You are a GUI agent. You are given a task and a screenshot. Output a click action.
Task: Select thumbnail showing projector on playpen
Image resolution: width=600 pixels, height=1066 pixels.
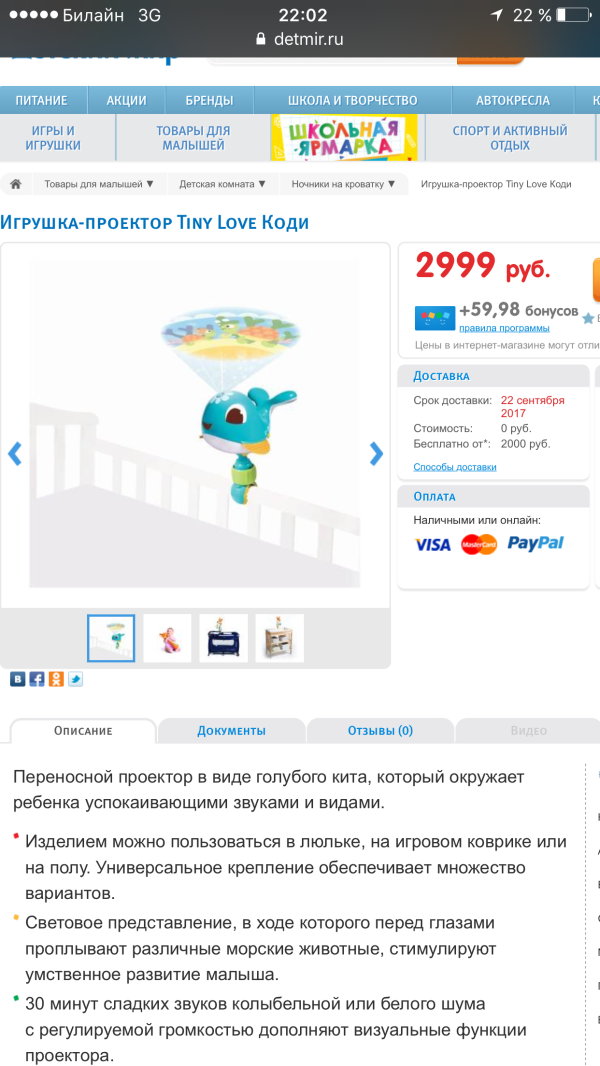point(224,638)
